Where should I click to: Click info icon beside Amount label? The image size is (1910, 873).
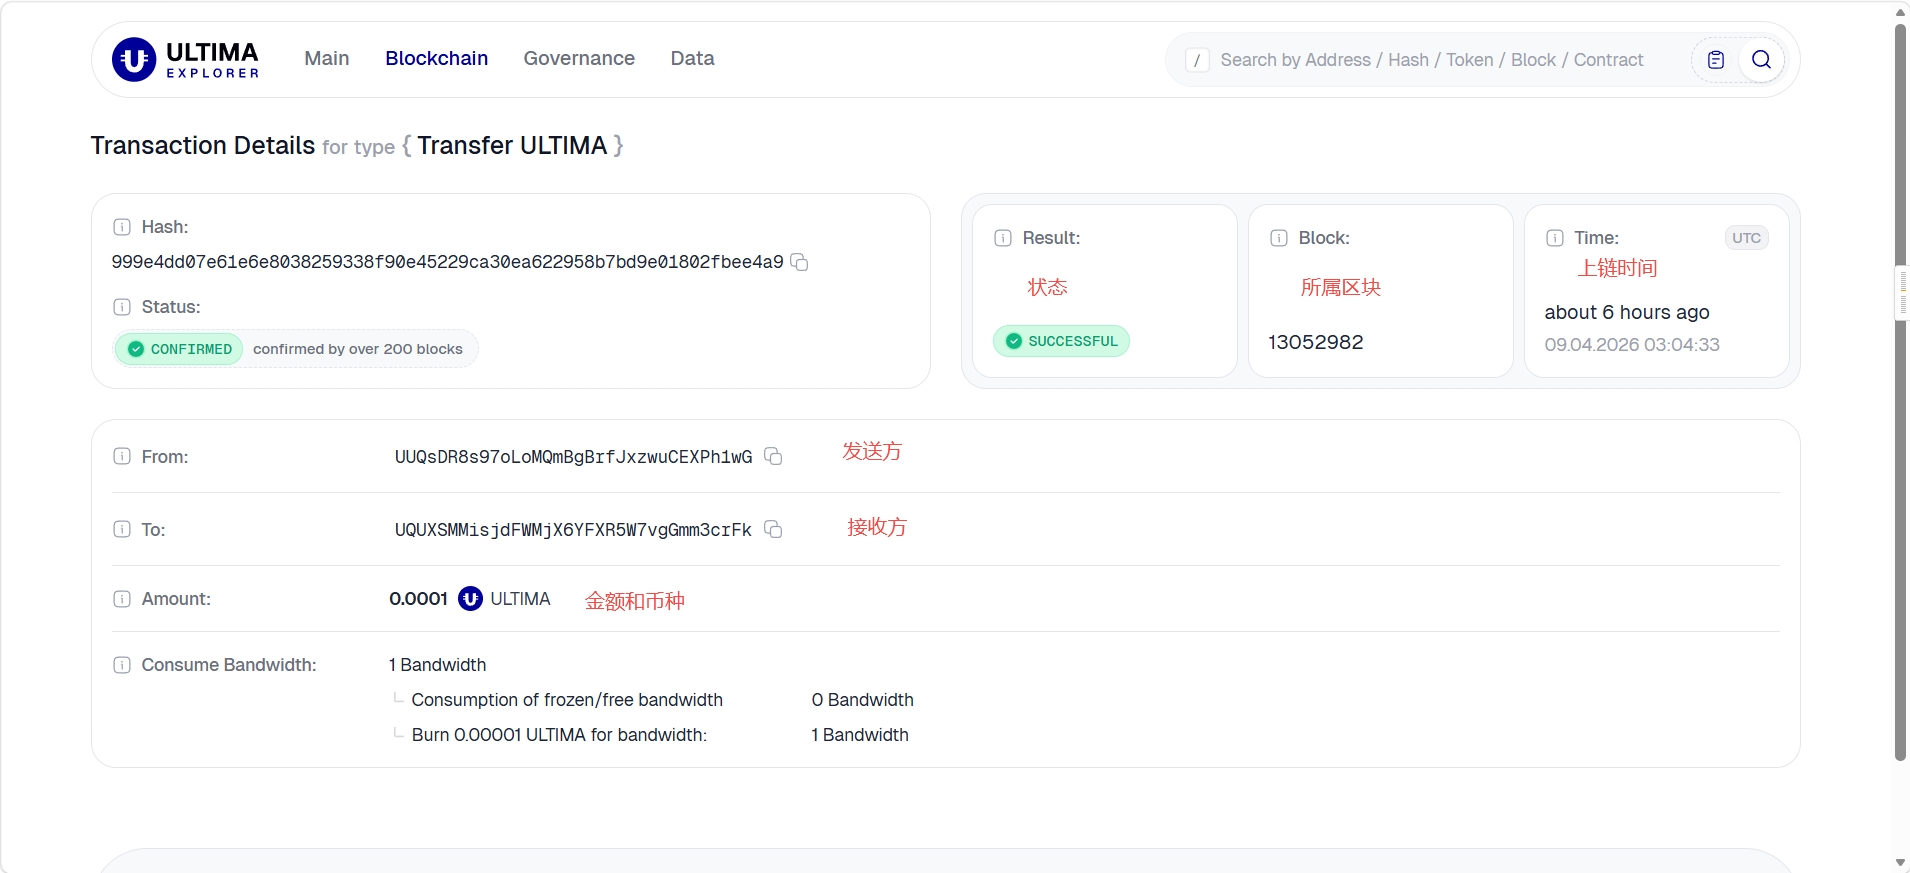pyautogui.click(x=122, y=599)
